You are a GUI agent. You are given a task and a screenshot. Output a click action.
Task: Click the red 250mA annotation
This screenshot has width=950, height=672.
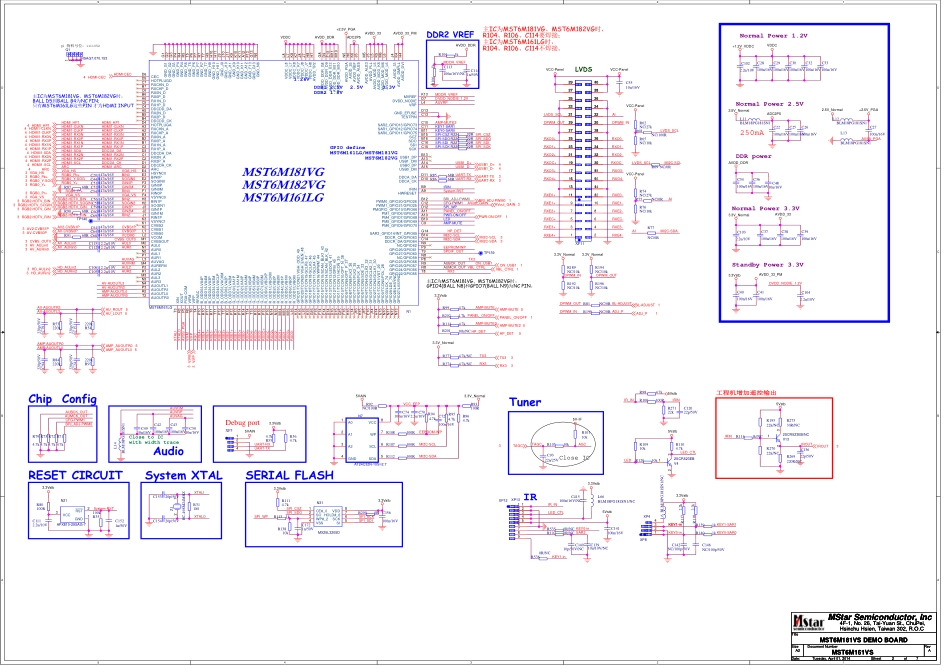[750, 131]
